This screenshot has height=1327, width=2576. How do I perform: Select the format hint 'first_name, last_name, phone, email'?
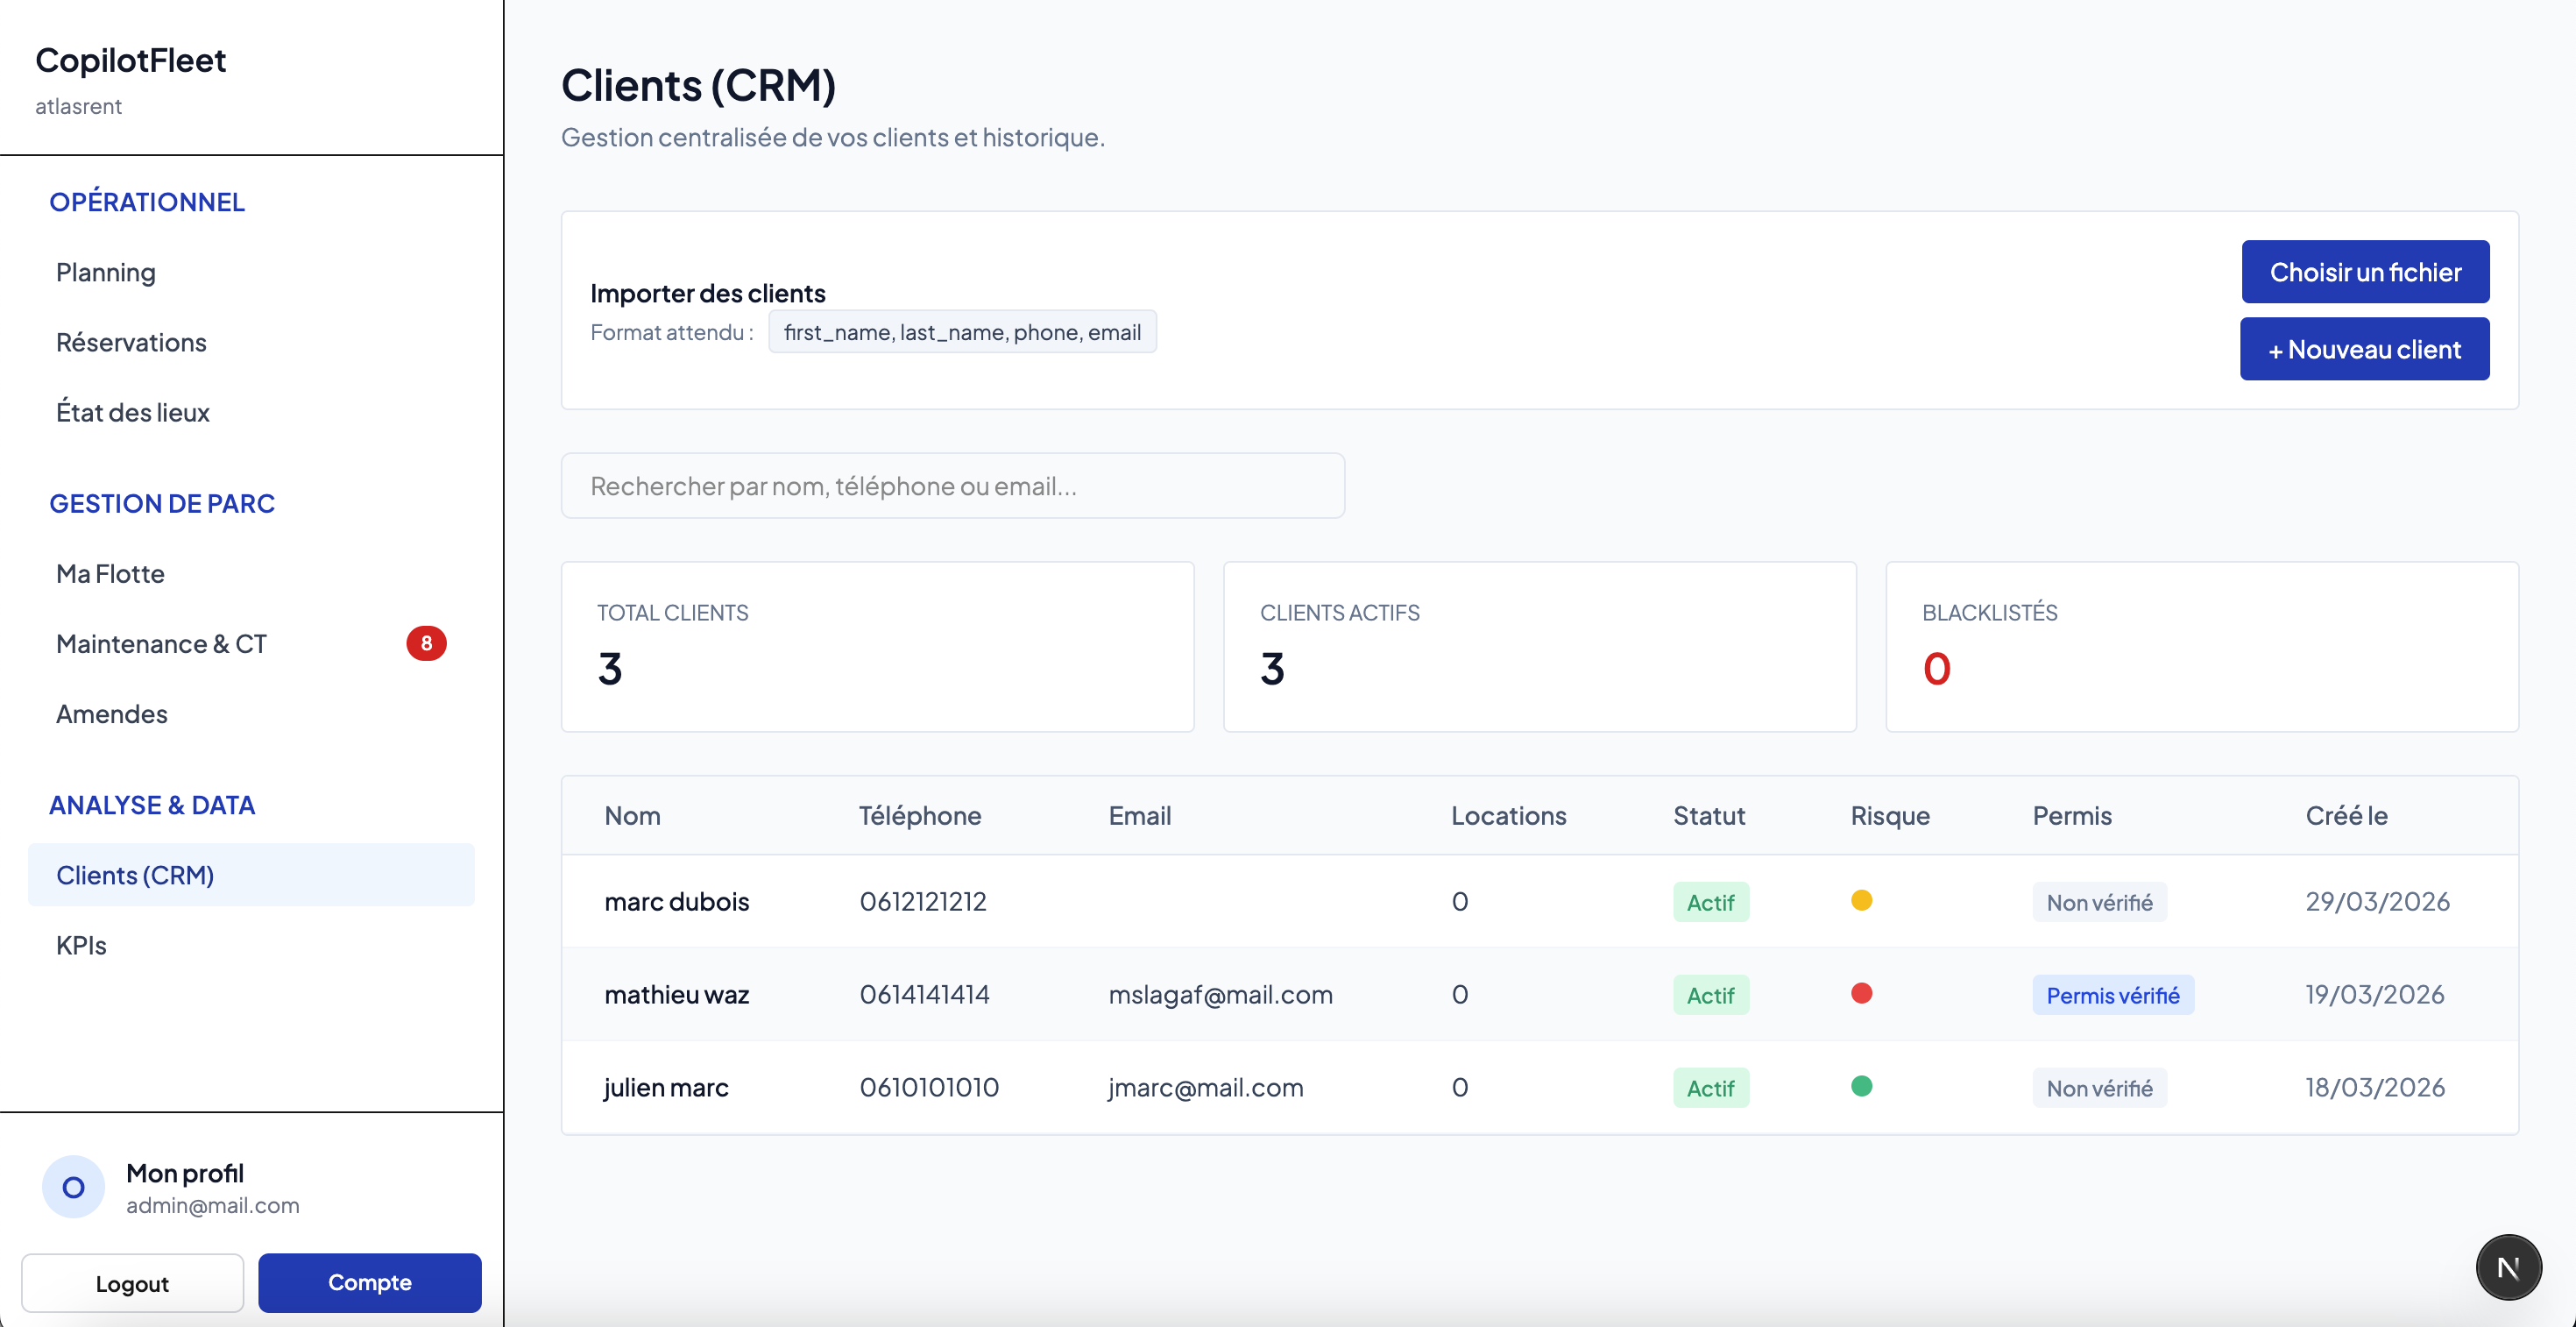(962, 332)
